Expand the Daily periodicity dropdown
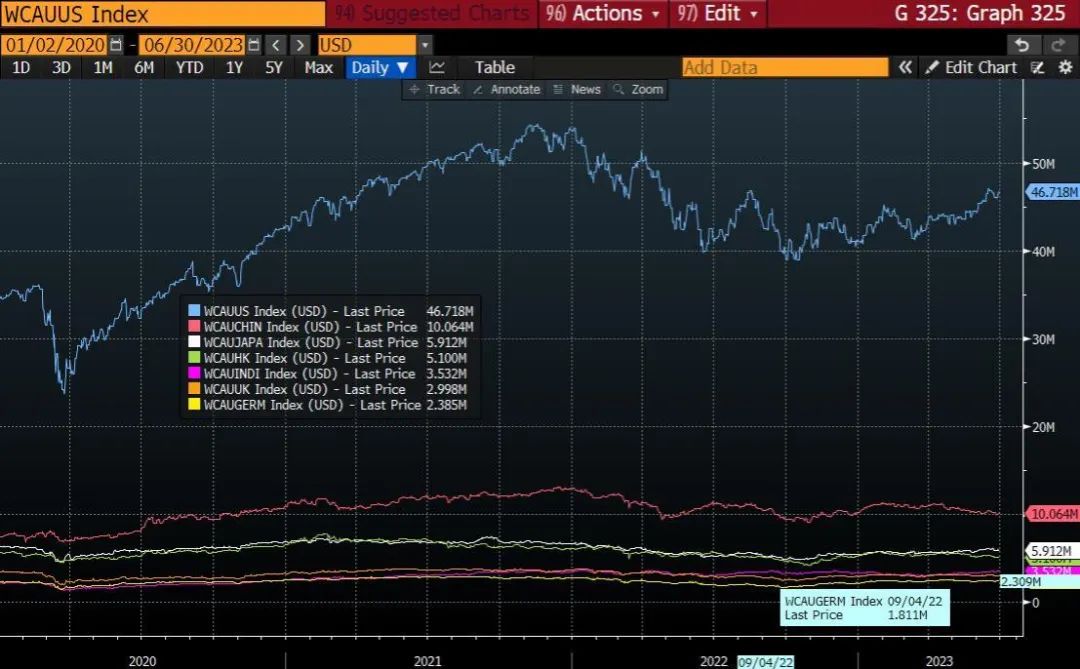This screenshot has width=1080, height=669. pos(380,68)
